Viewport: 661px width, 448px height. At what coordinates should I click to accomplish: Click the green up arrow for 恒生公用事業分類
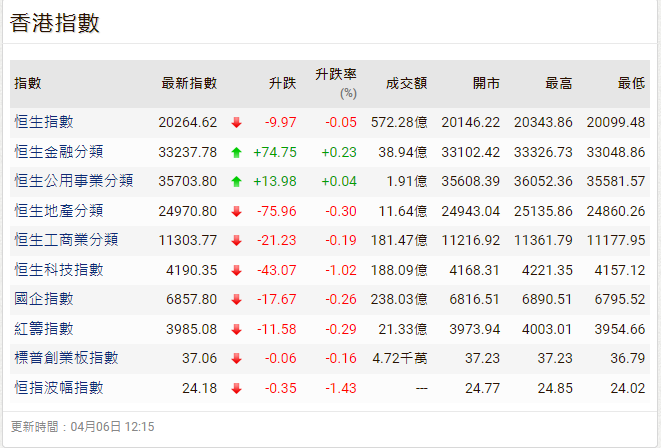tap(236, 182)
